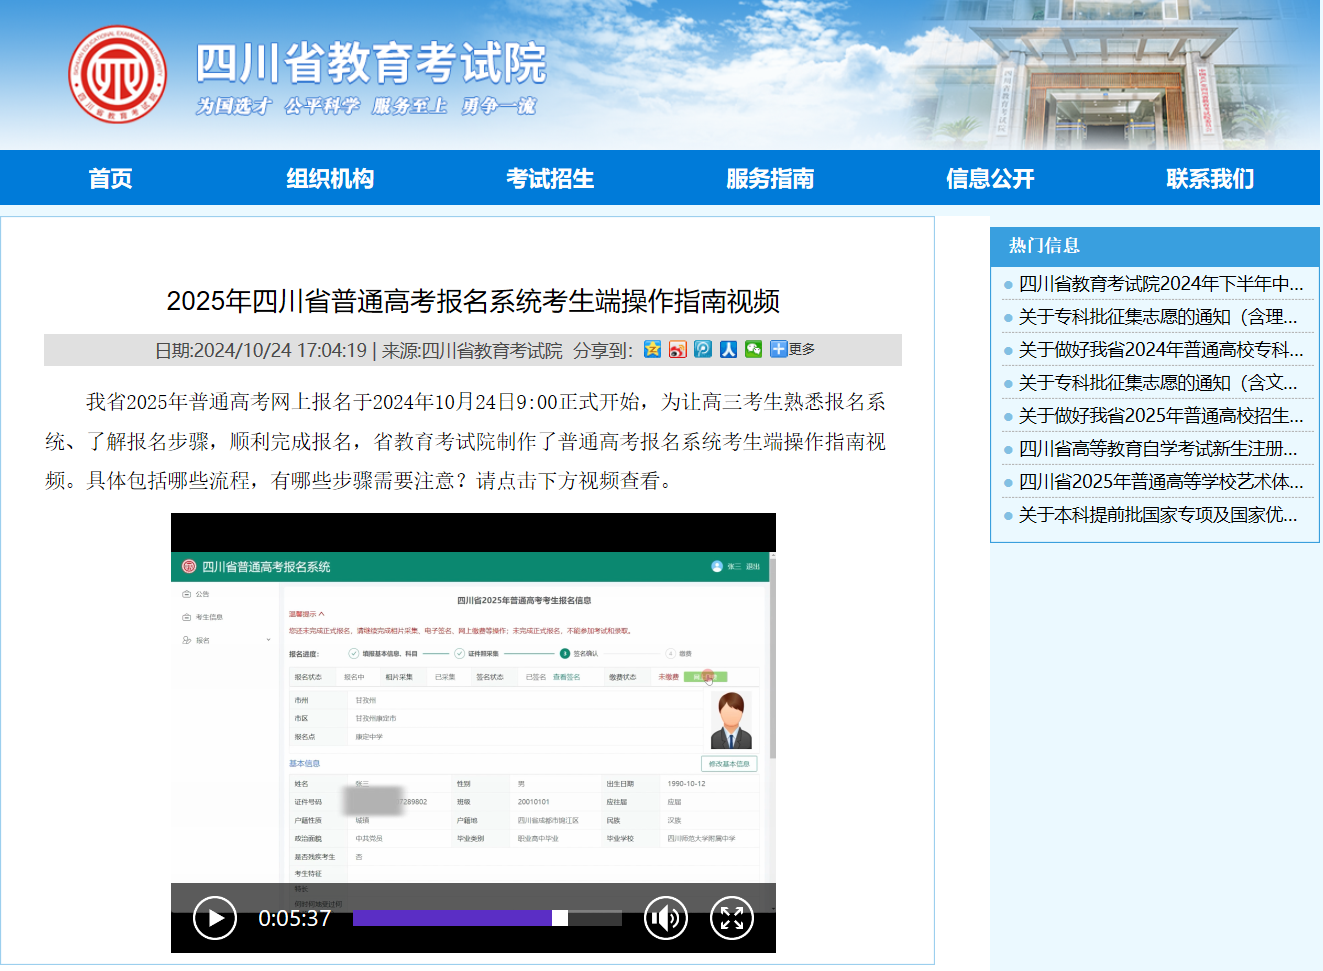Open the 联系我们 page
This screenshot has height=971, width=1323.
tap(1210, 179)
